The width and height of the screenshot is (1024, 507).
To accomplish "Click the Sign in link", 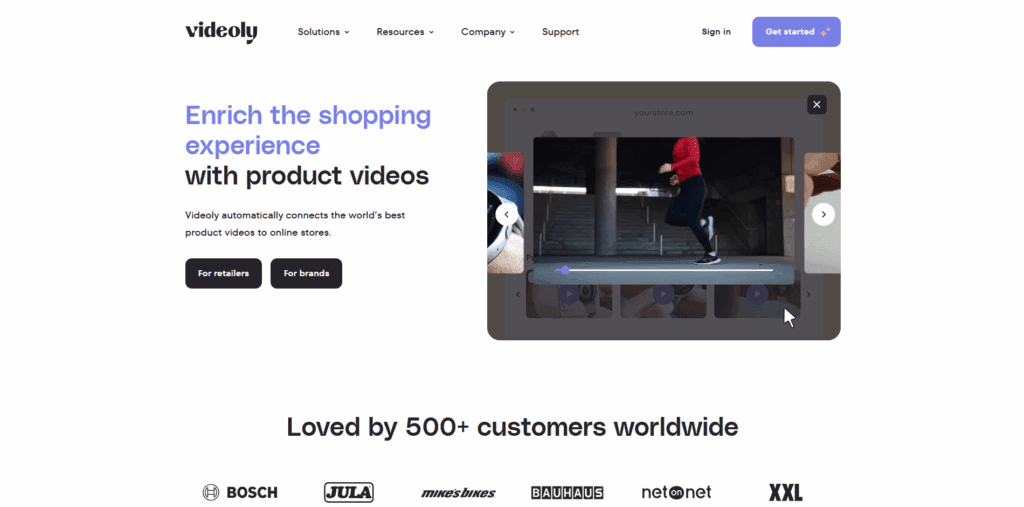I will 716,31.
